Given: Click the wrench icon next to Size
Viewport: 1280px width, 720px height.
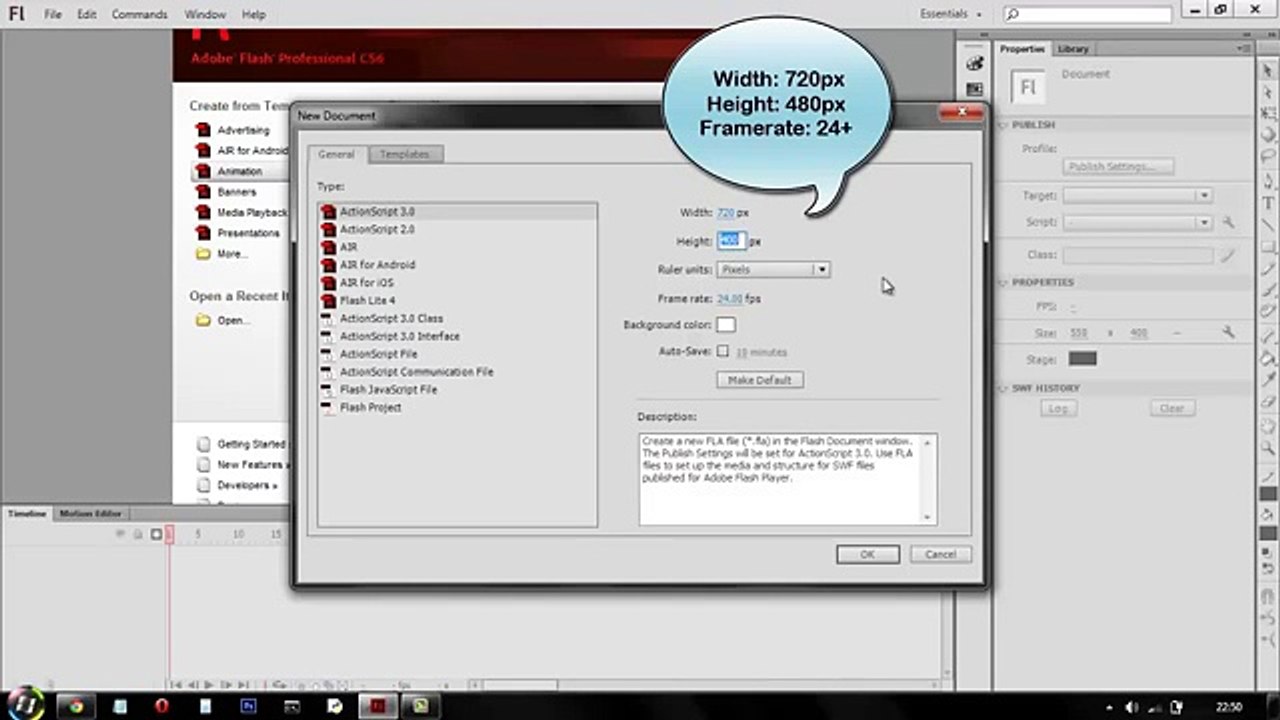Looking at the screenshot, I should click(1228, 332).
